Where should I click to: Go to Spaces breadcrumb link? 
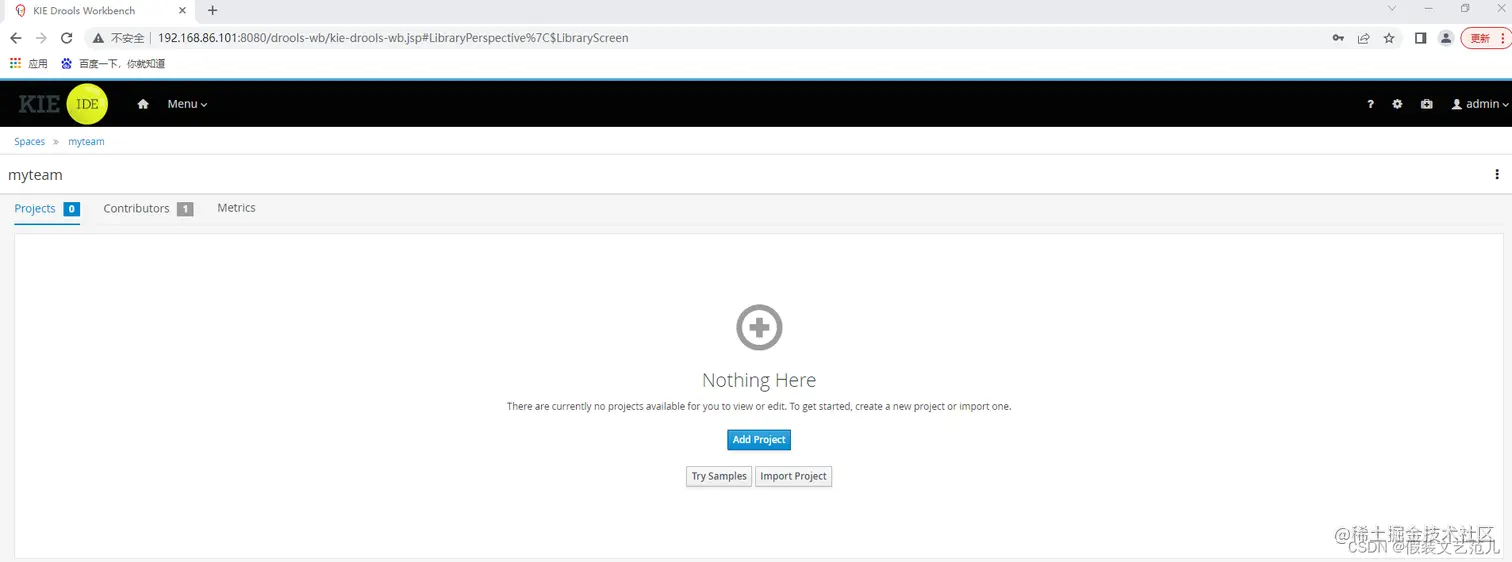[29, 141]
